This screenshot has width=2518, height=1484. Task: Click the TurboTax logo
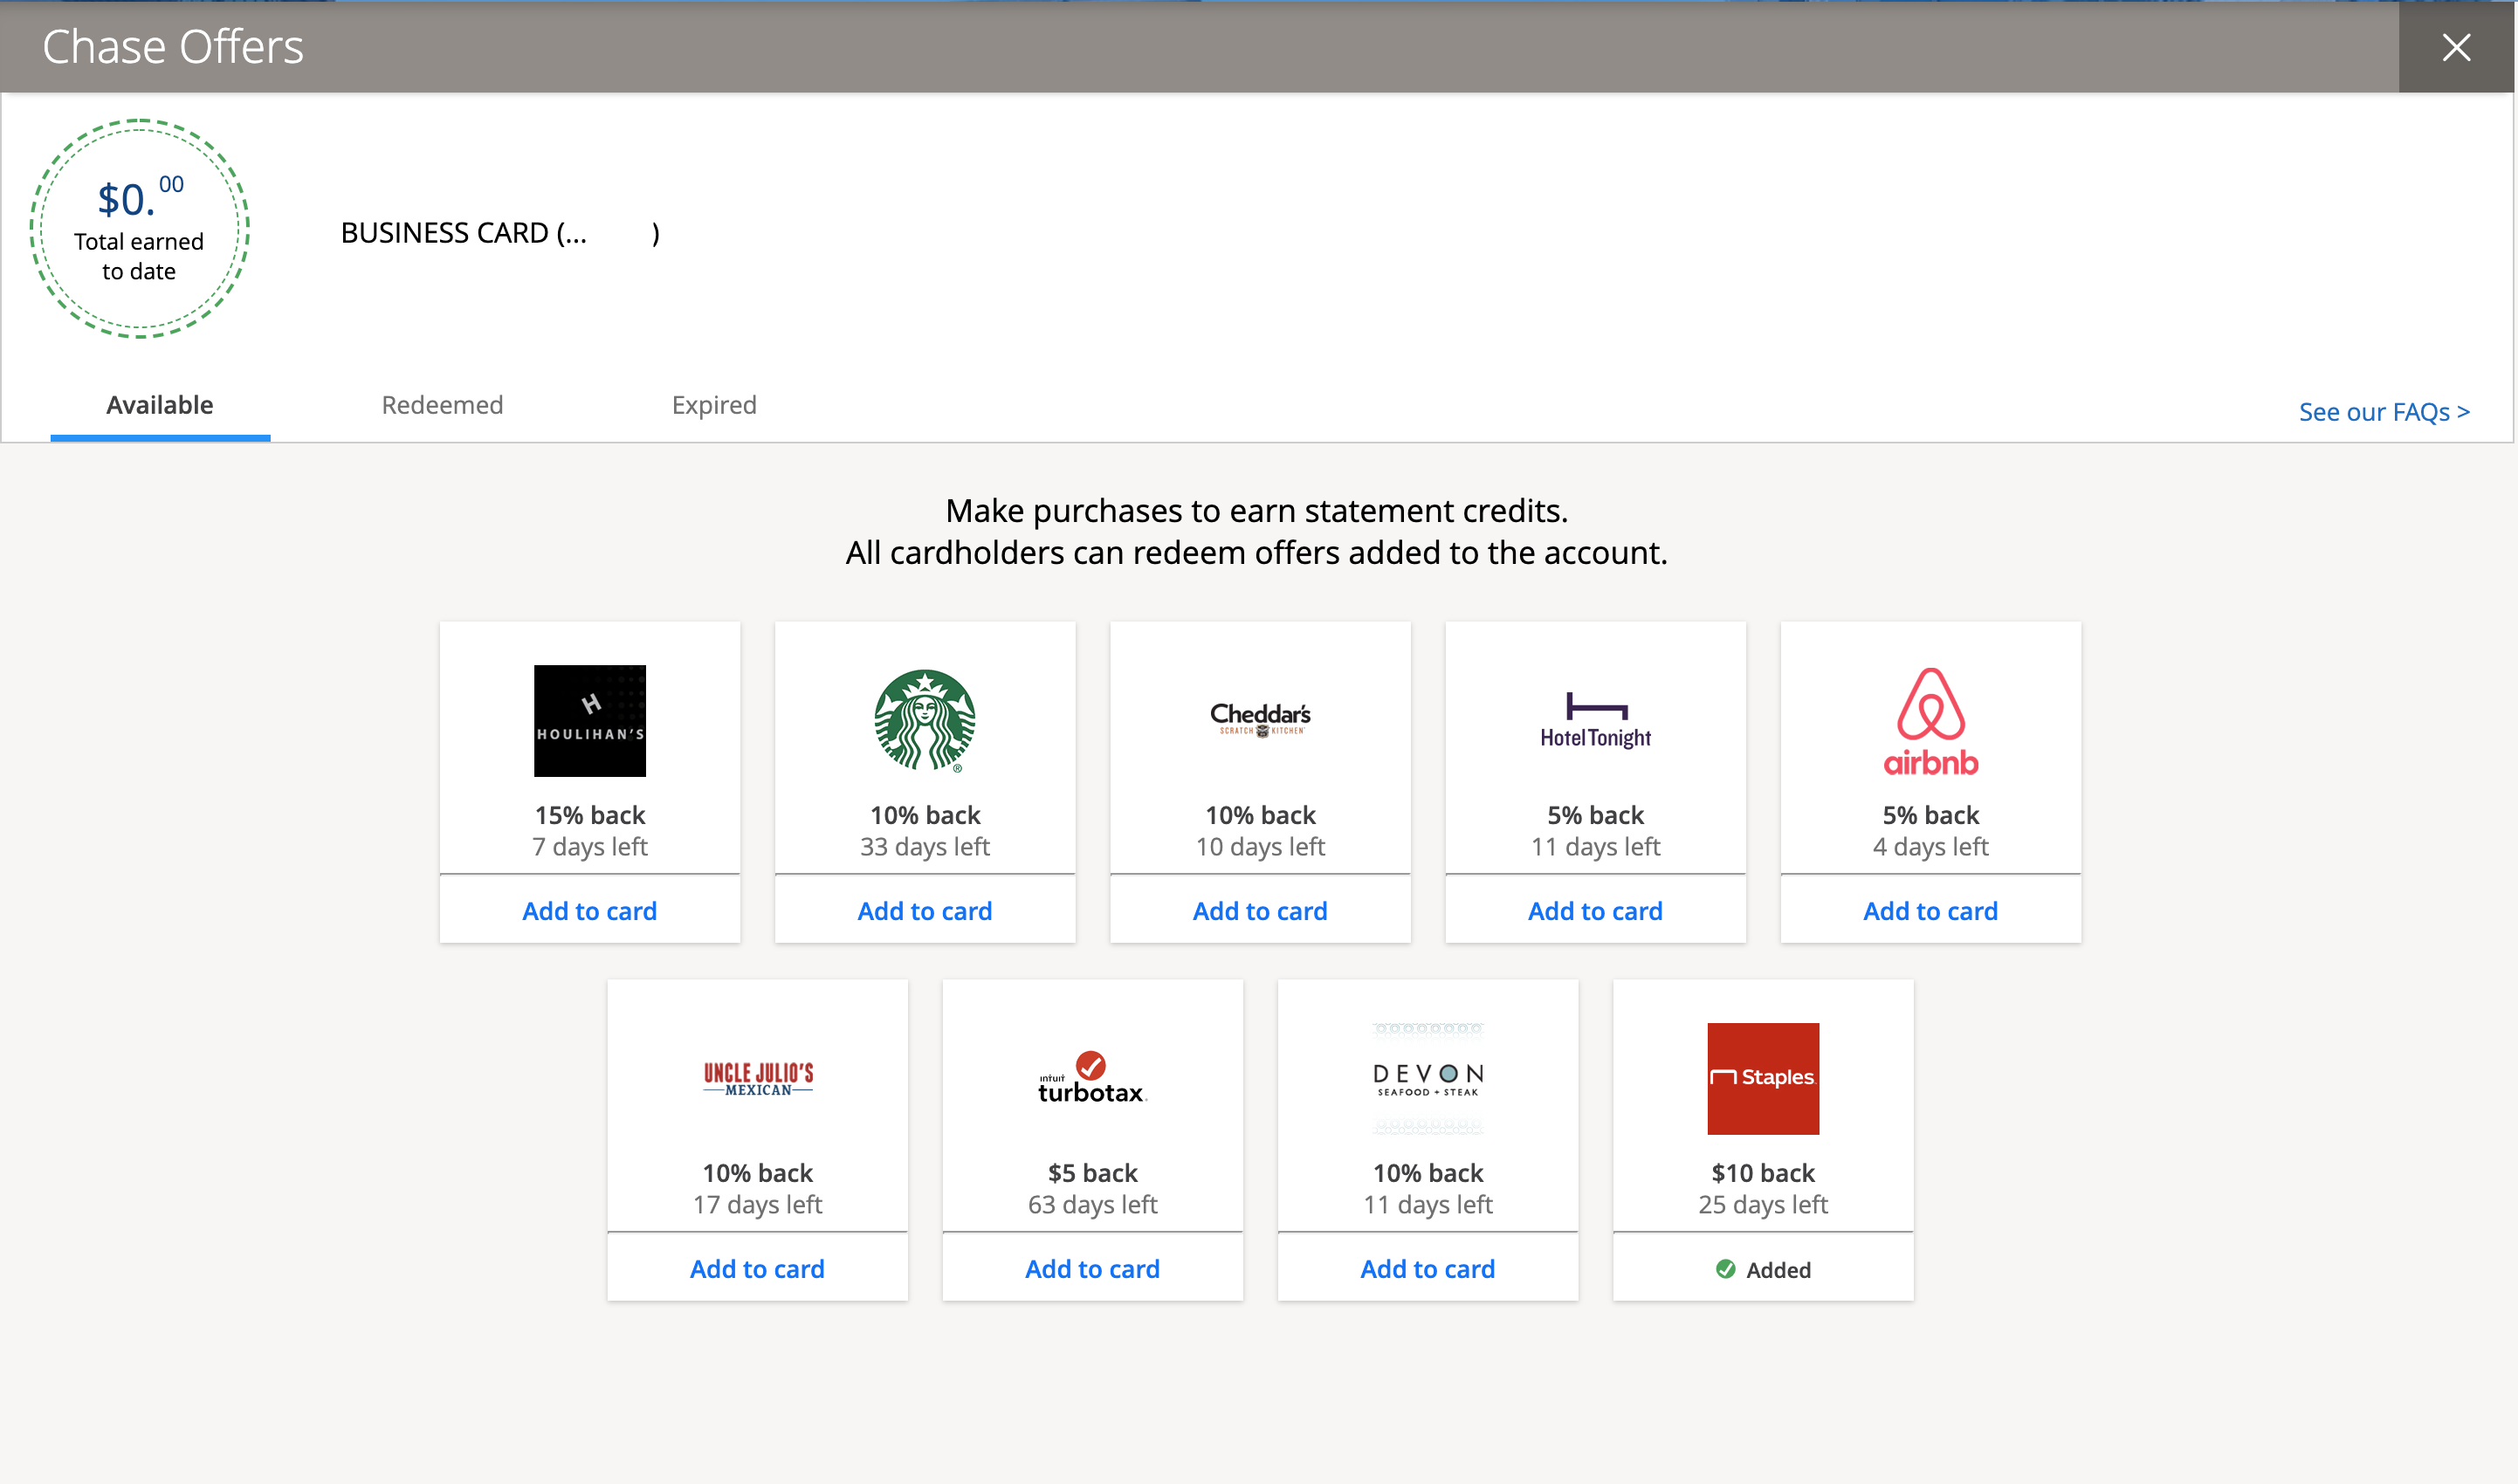[x=1092, y=1078]
